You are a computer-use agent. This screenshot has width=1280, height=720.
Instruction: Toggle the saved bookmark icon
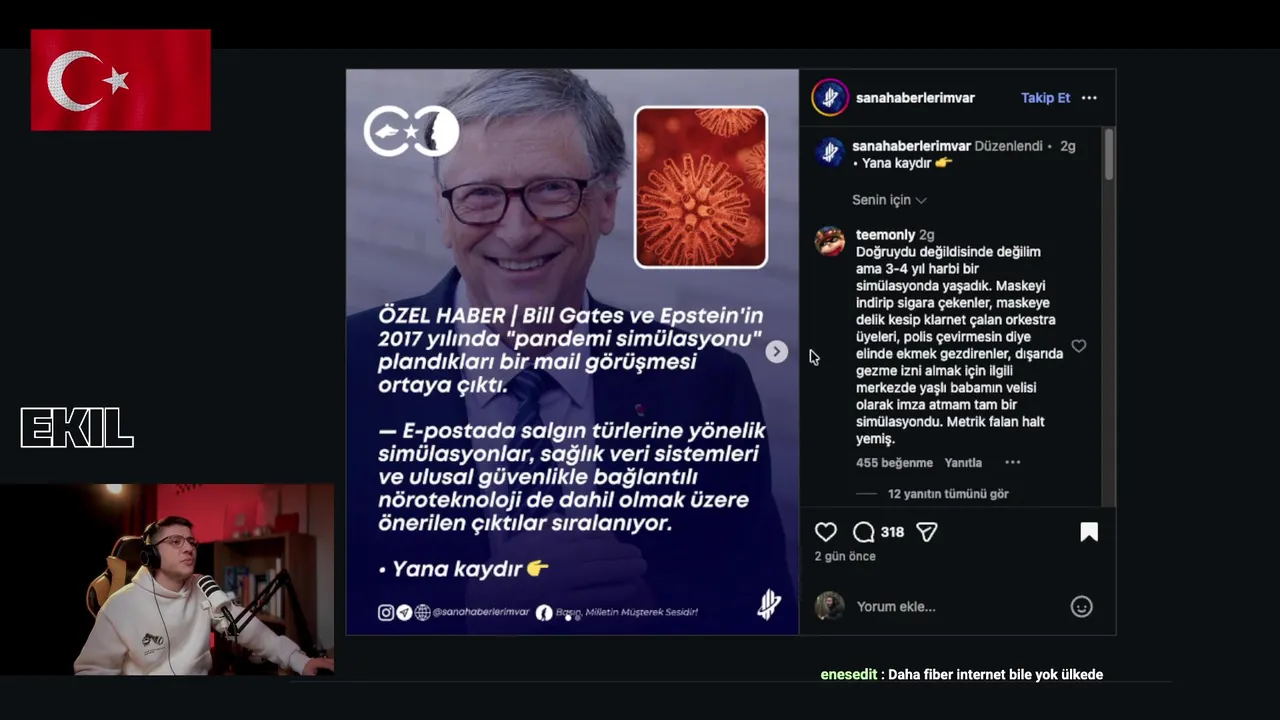point(1089,532)
